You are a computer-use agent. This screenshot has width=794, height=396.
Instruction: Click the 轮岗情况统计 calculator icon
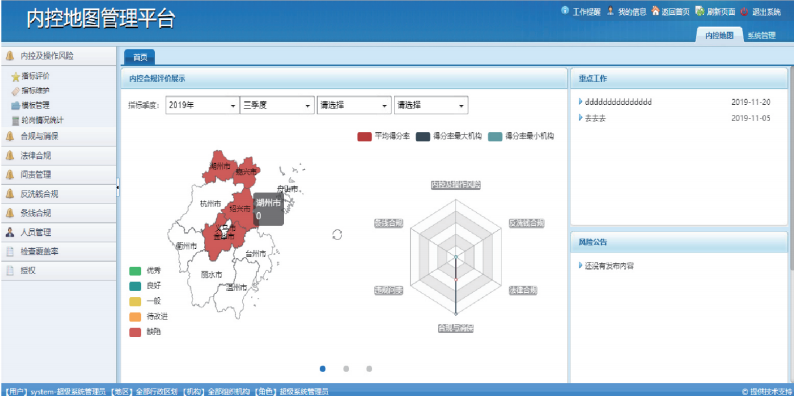point(16,121)
